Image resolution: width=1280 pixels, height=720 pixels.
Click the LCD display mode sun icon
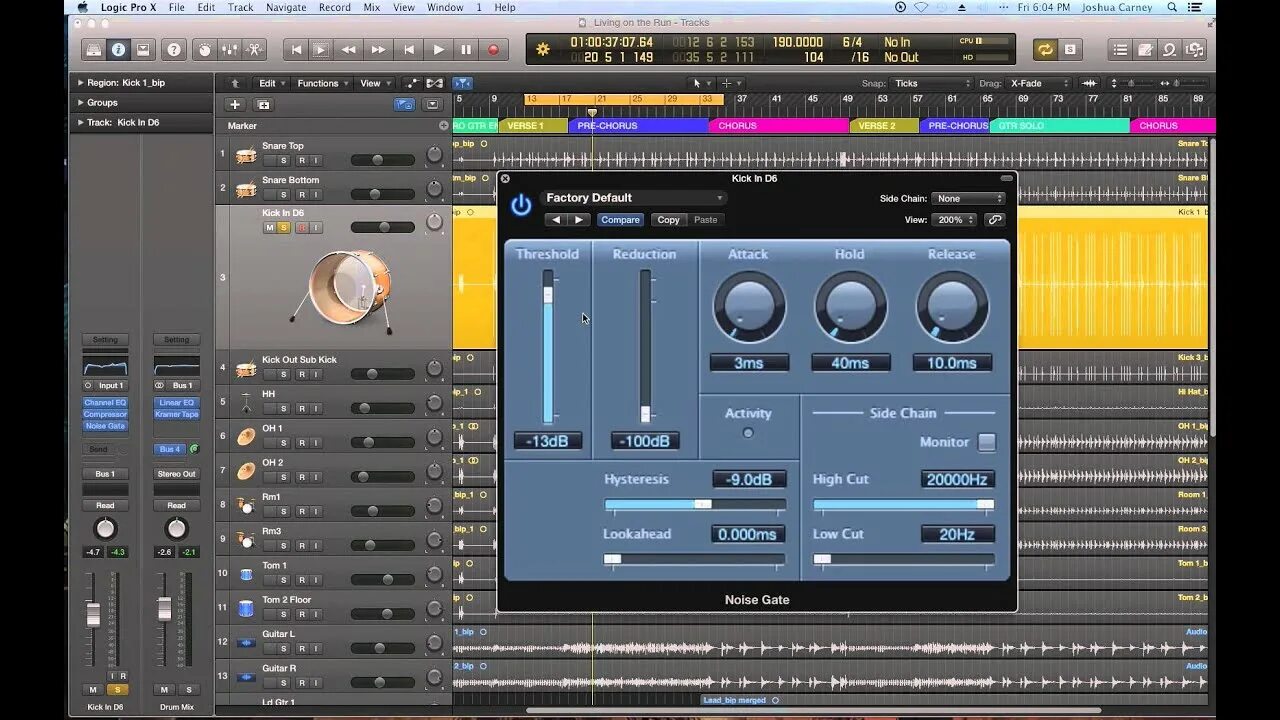[x=543, y=49]
